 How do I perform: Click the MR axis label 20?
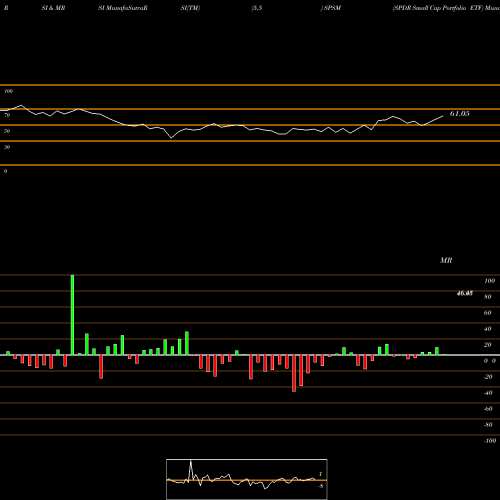488,345
